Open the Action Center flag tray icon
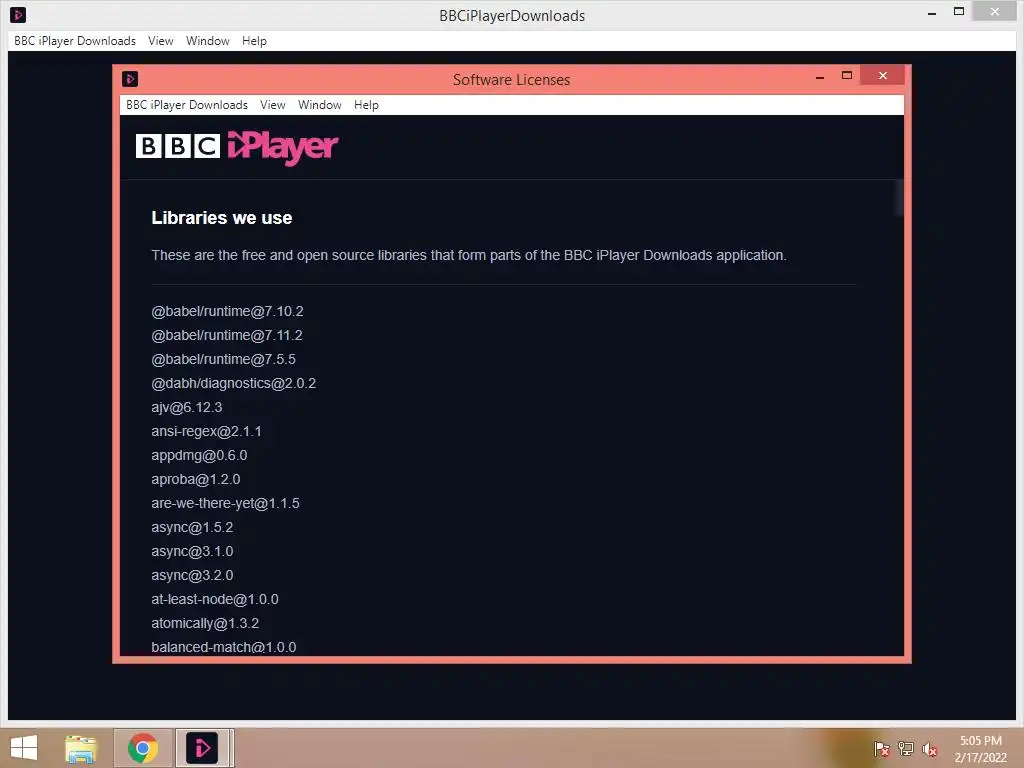1024x768 pixels. pyautogui.click(x=881, y=749)
